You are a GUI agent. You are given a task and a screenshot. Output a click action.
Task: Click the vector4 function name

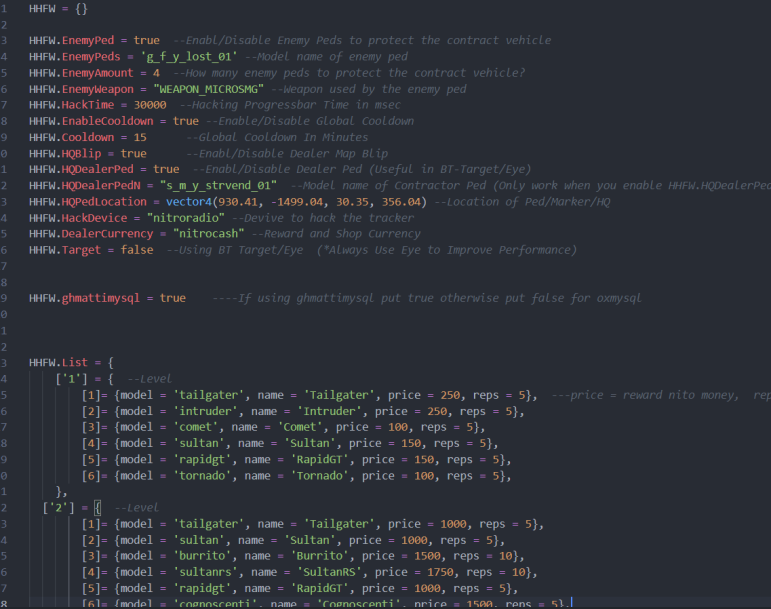pyautogui.click(x=189, y=202)
